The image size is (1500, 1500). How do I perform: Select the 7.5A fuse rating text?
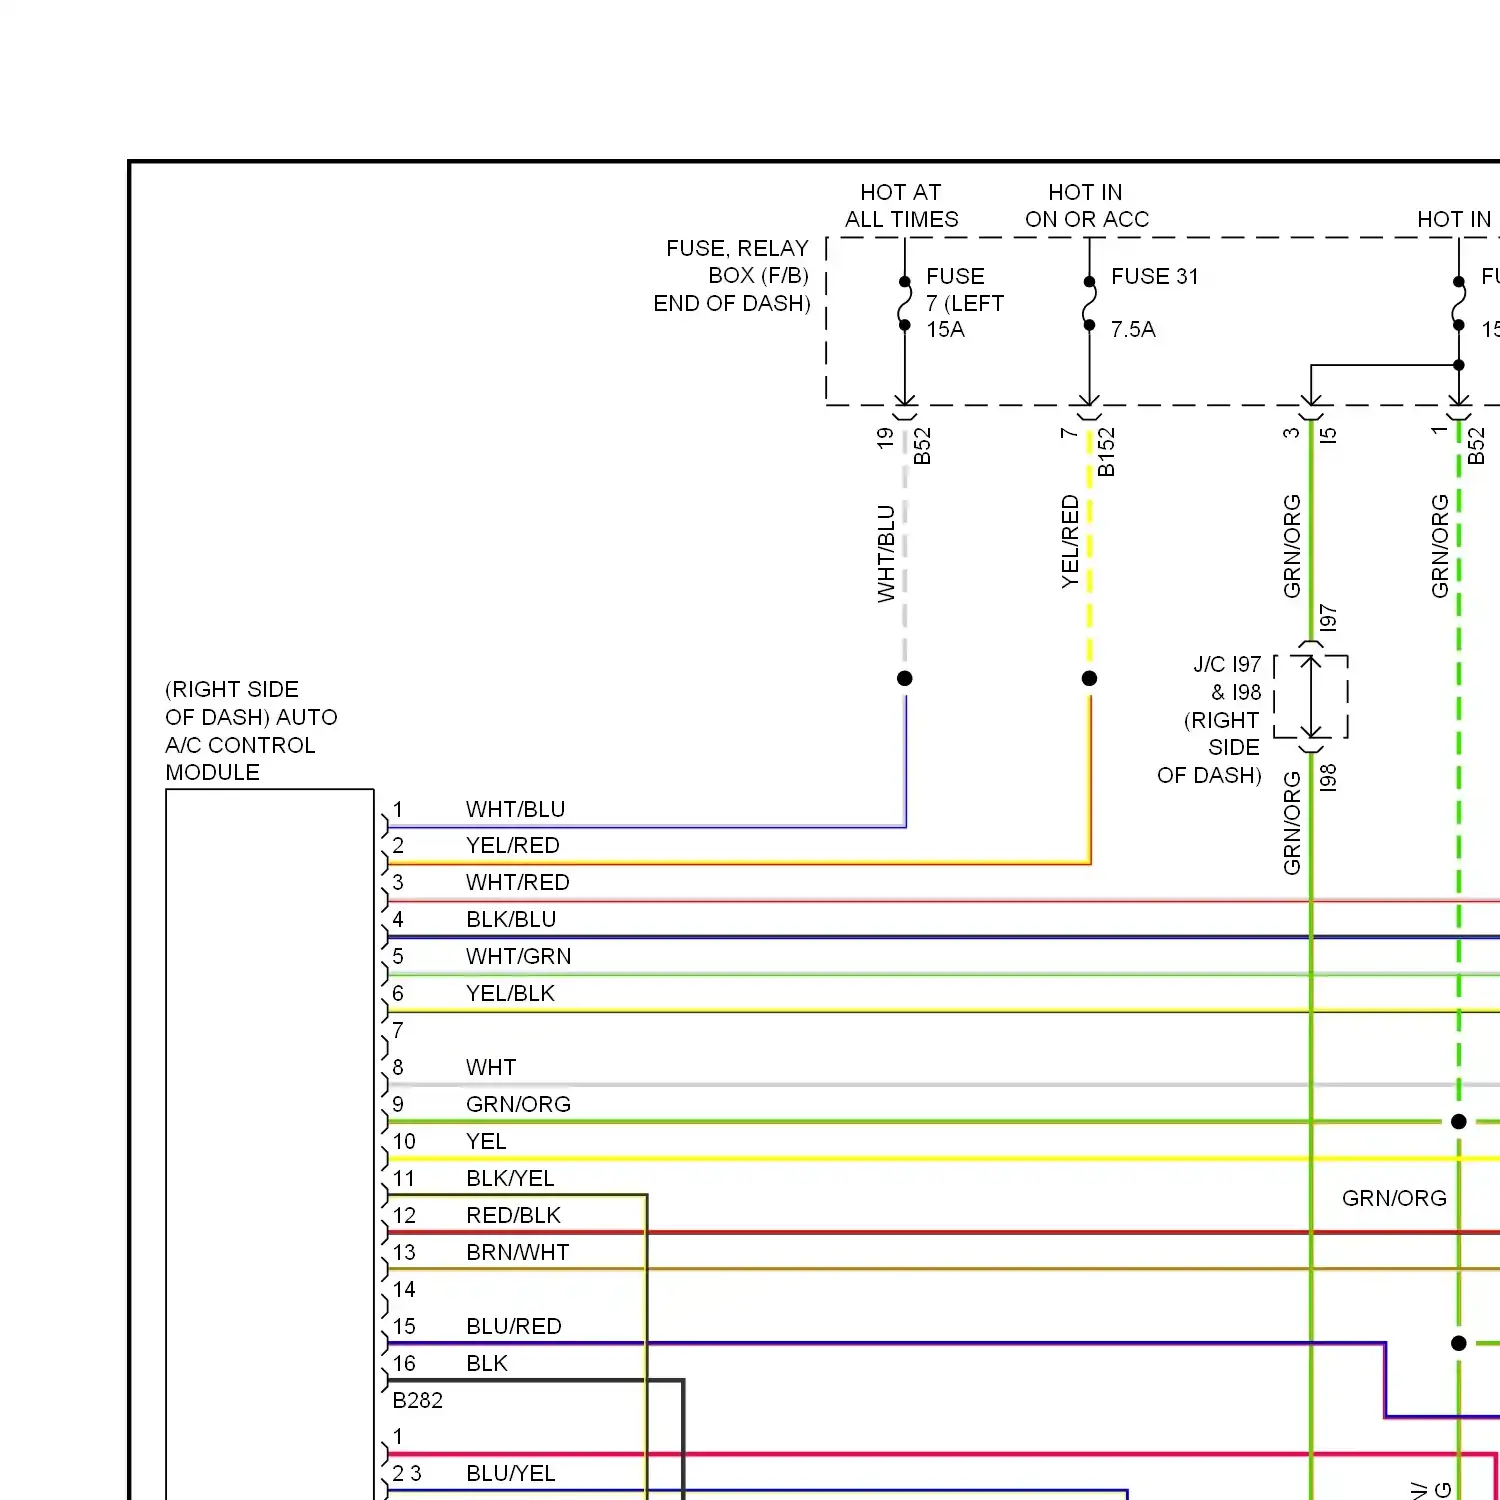(1133, 329)
